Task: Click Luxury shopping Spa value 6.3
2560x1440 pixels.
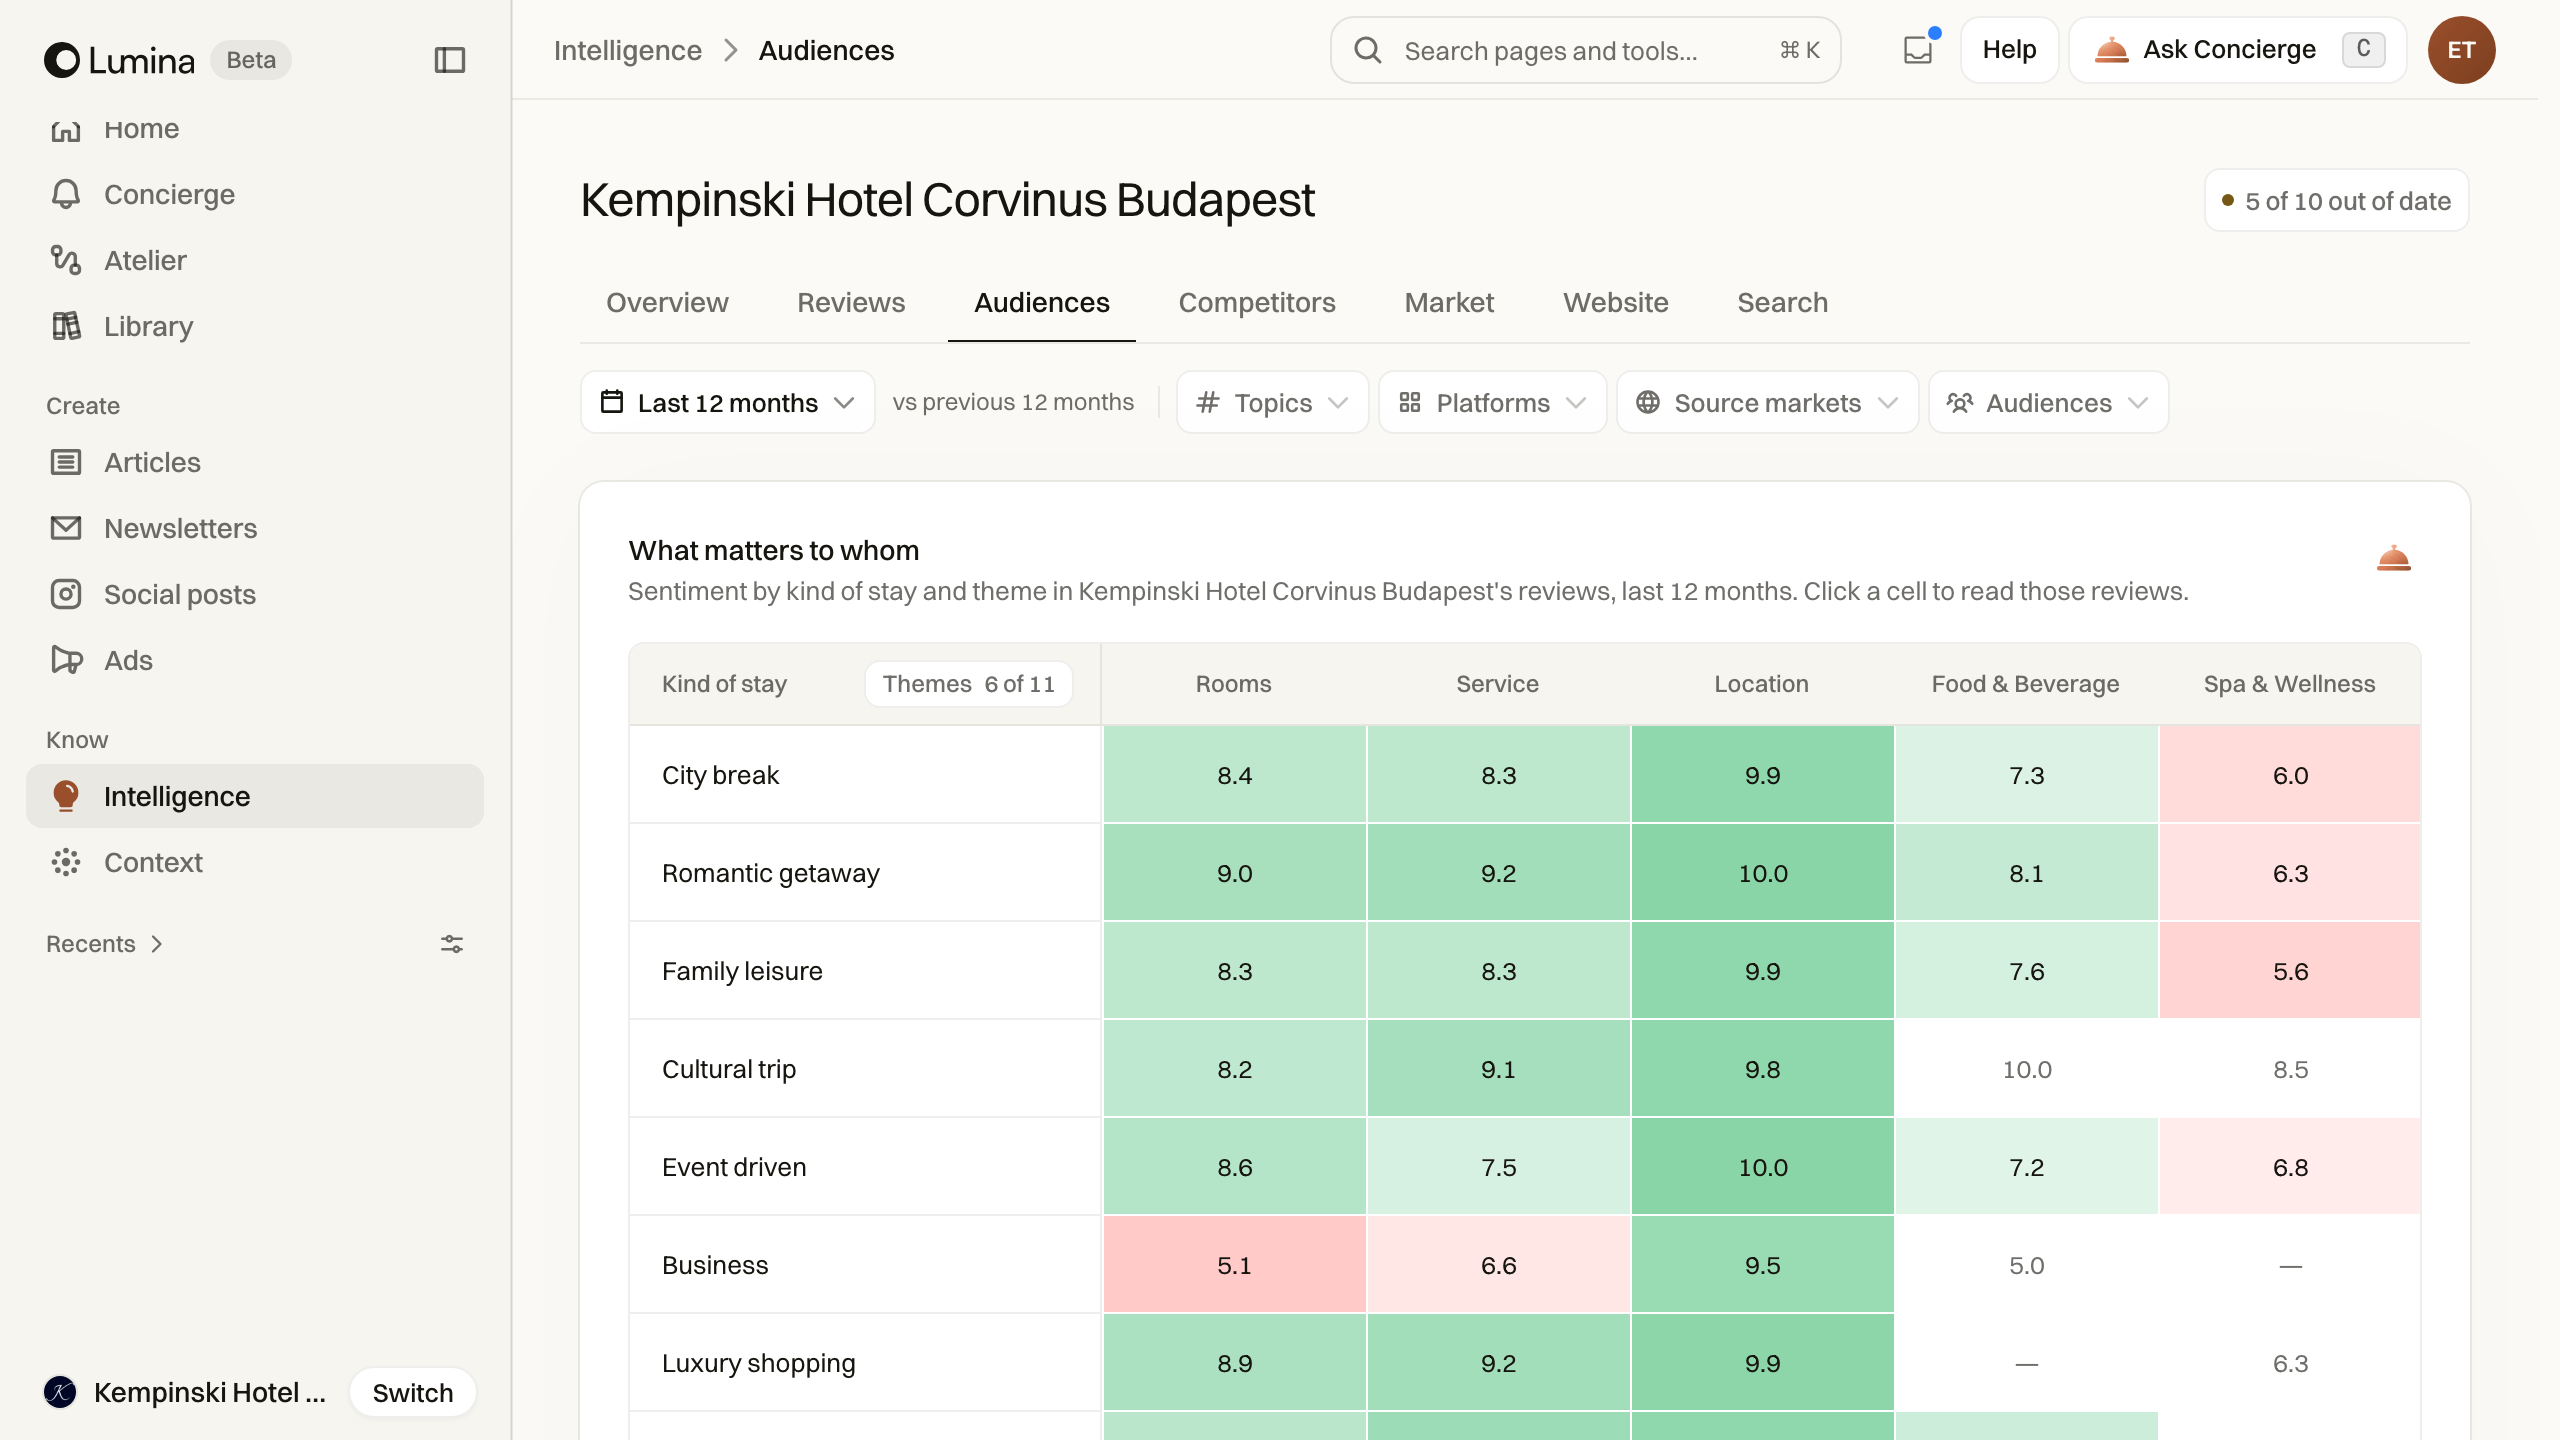Action: (2290, 1363)
